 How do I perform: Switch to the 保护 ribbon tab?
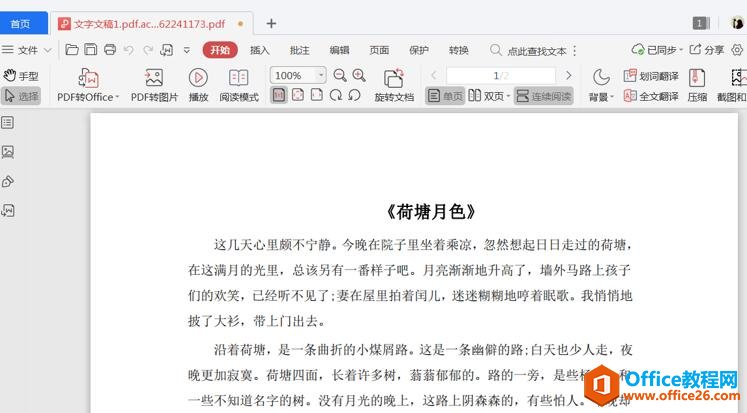(x=419, y=50)
